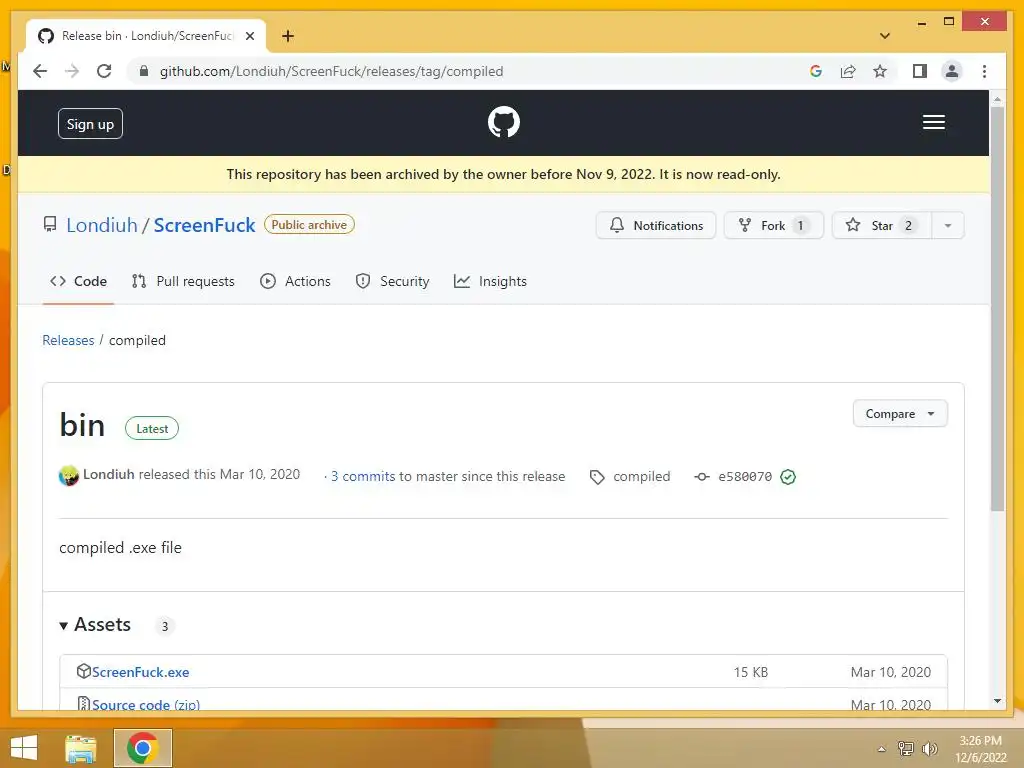Expand the dropdown next to Star
This screenshot has height=768, width=1024.
tap(948, 225)
